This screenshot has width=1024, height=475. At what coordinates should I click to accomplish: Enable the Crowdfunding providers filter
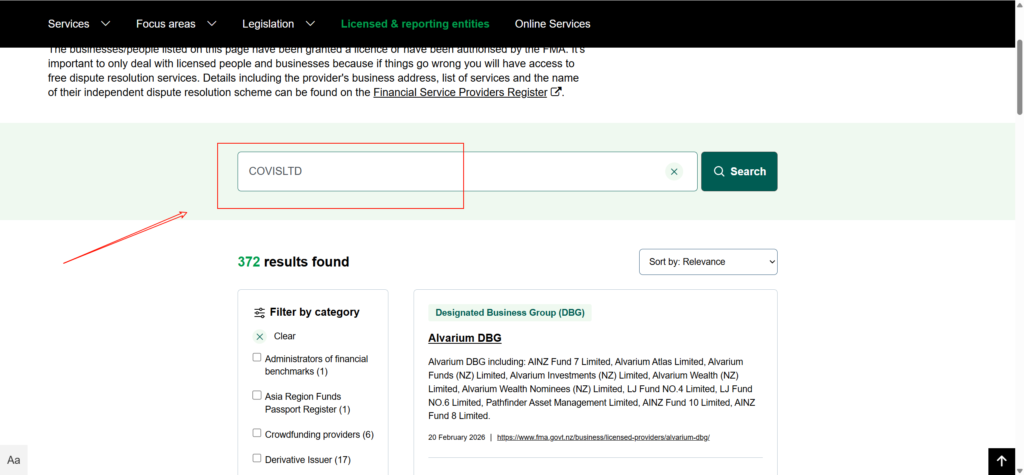(x=257, y=434)
